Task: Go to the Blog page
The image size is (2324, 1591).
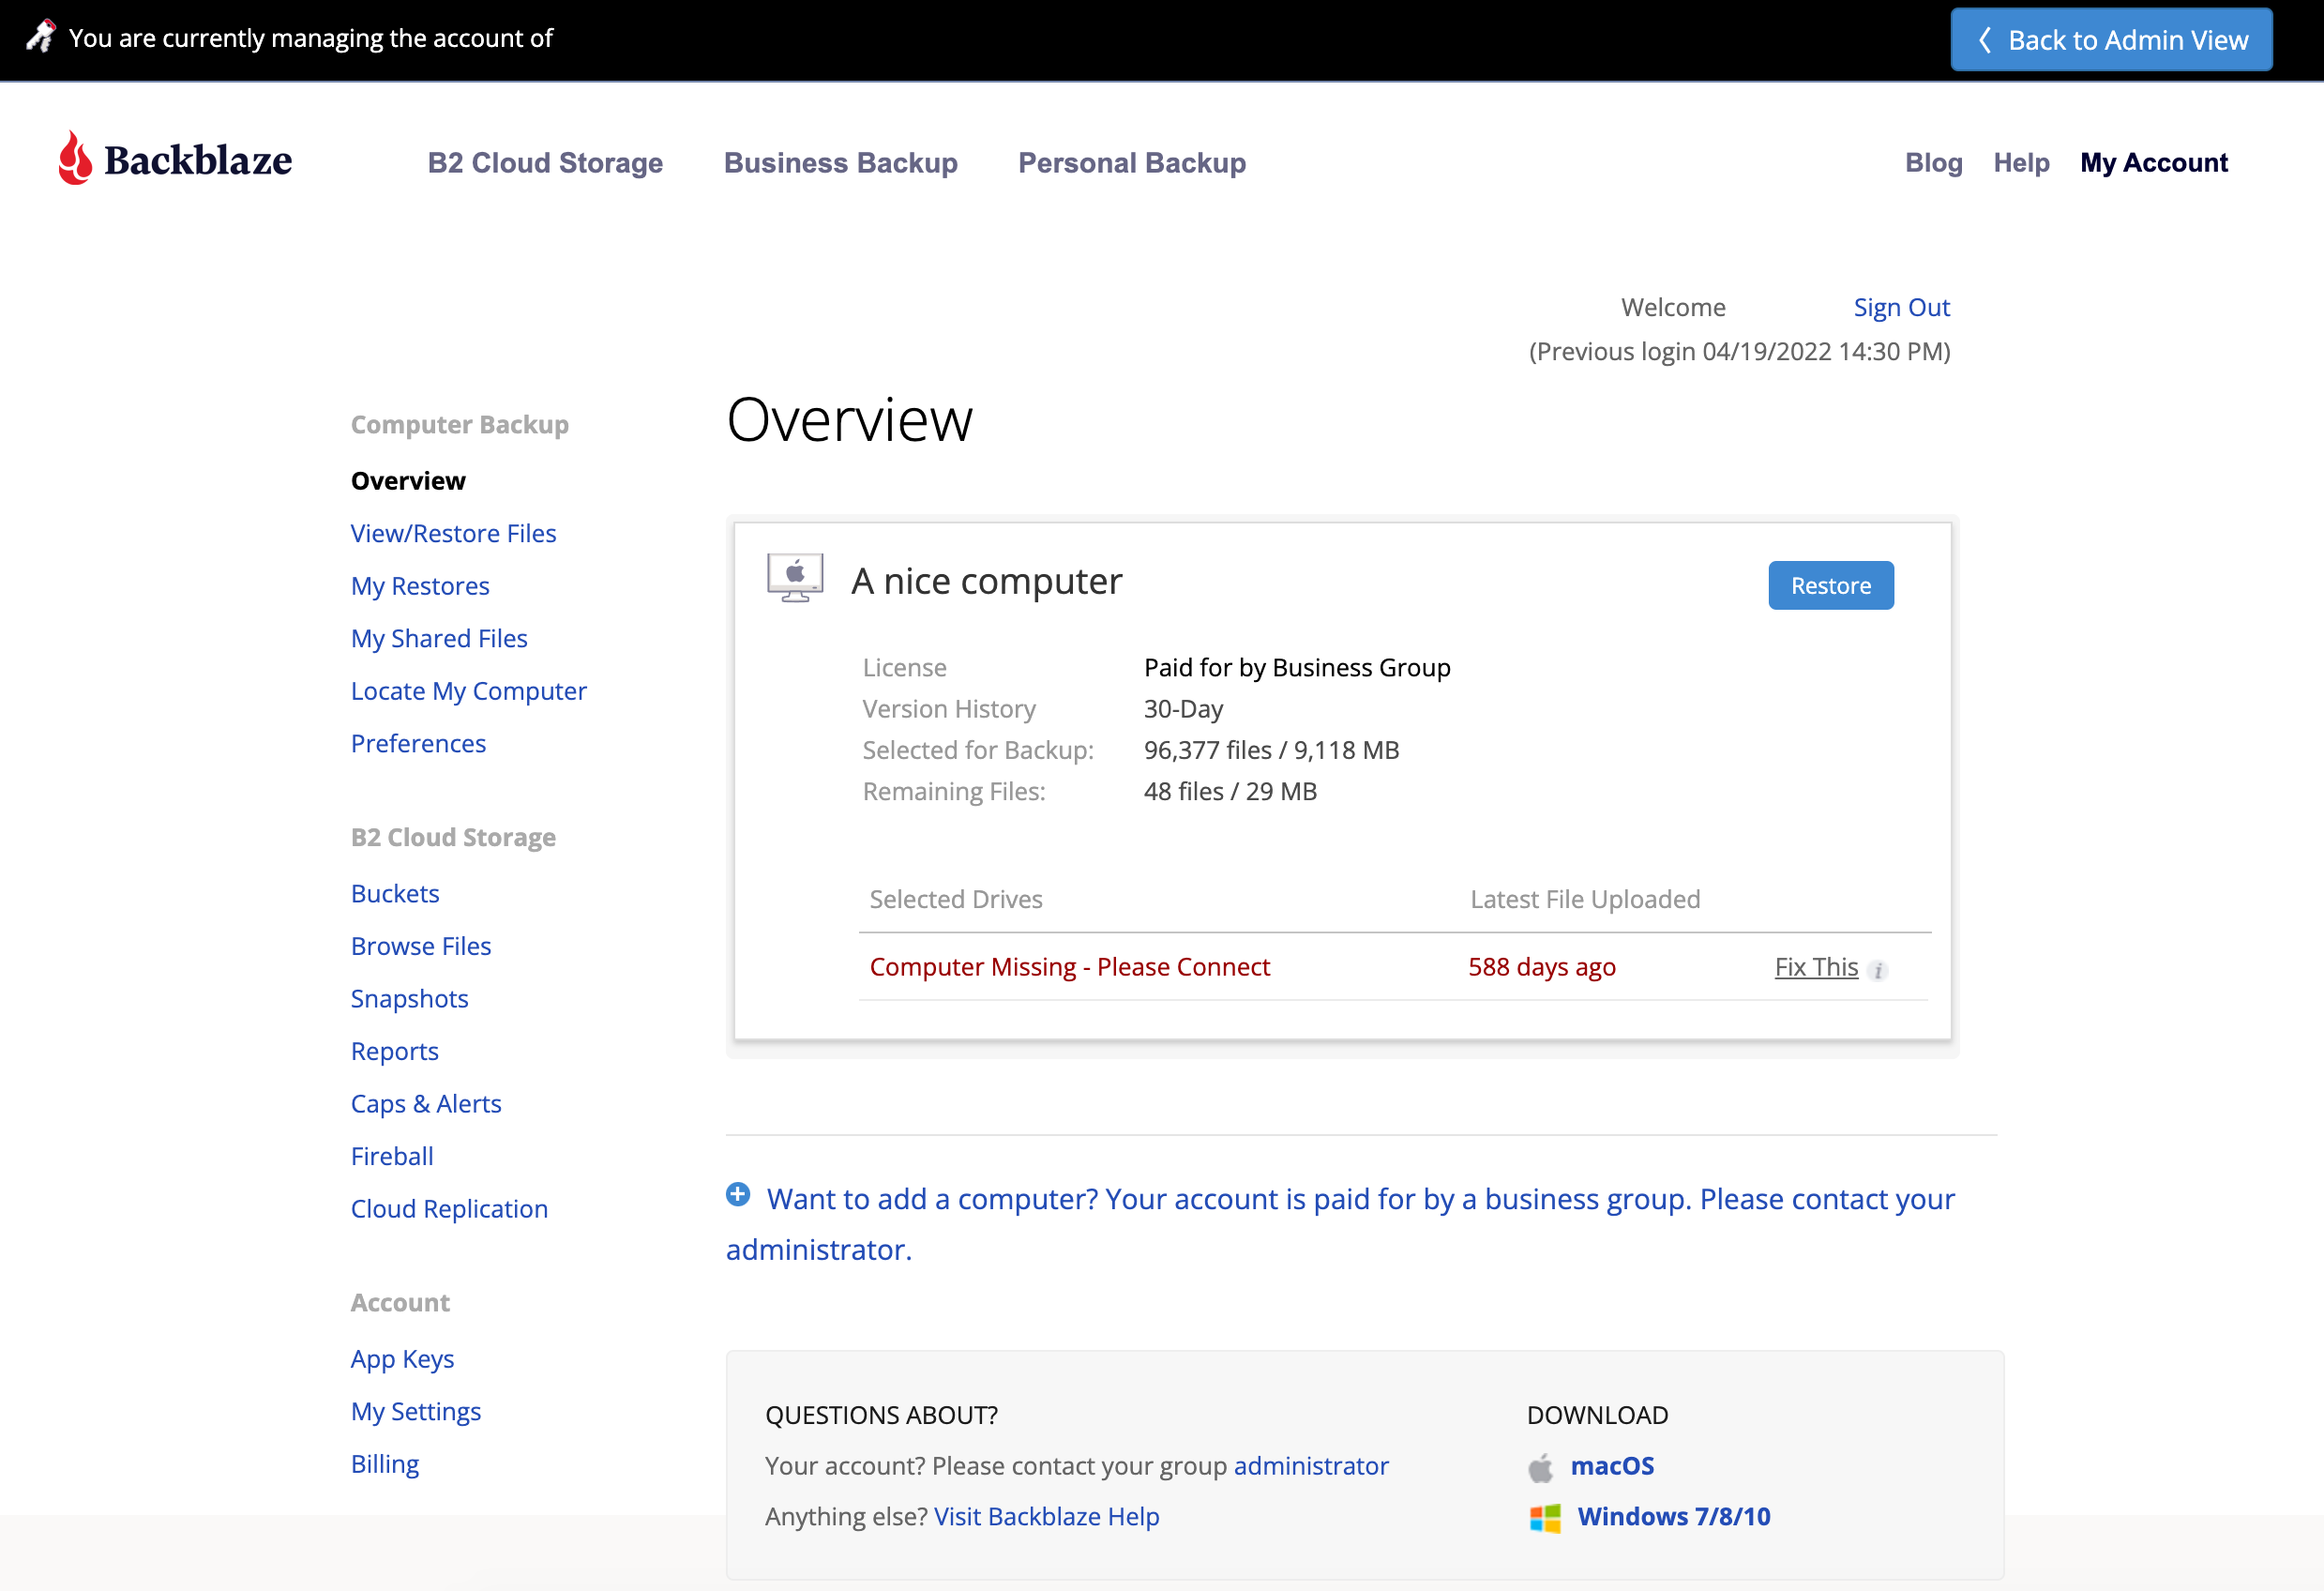Action: (1933, 162)
